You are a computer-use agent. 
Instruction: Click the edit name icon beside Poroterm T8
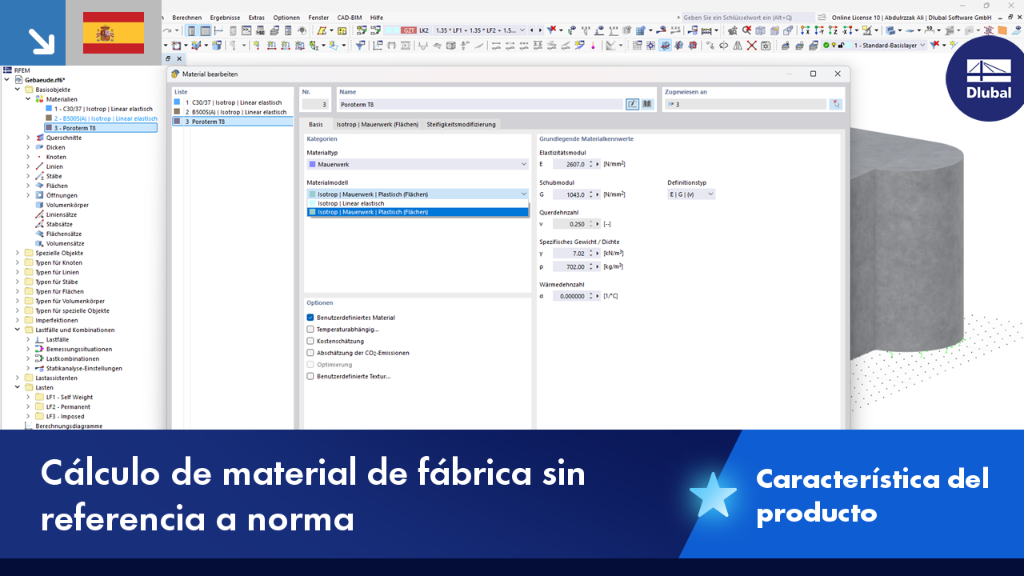tap(632, 104)
